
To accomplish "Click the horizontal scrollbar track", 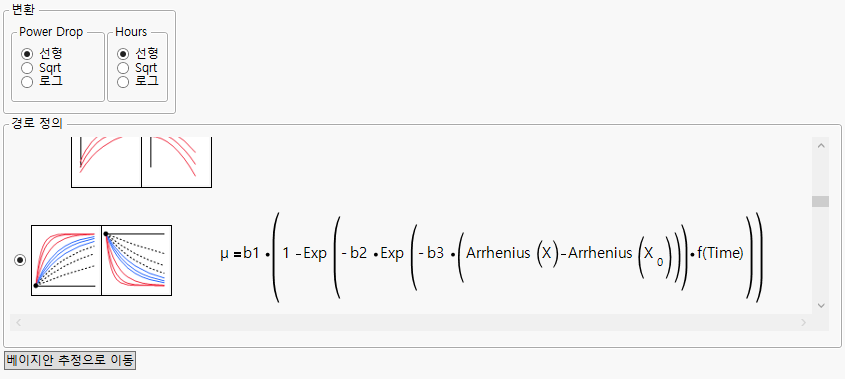I will click(x=411, y=322).
